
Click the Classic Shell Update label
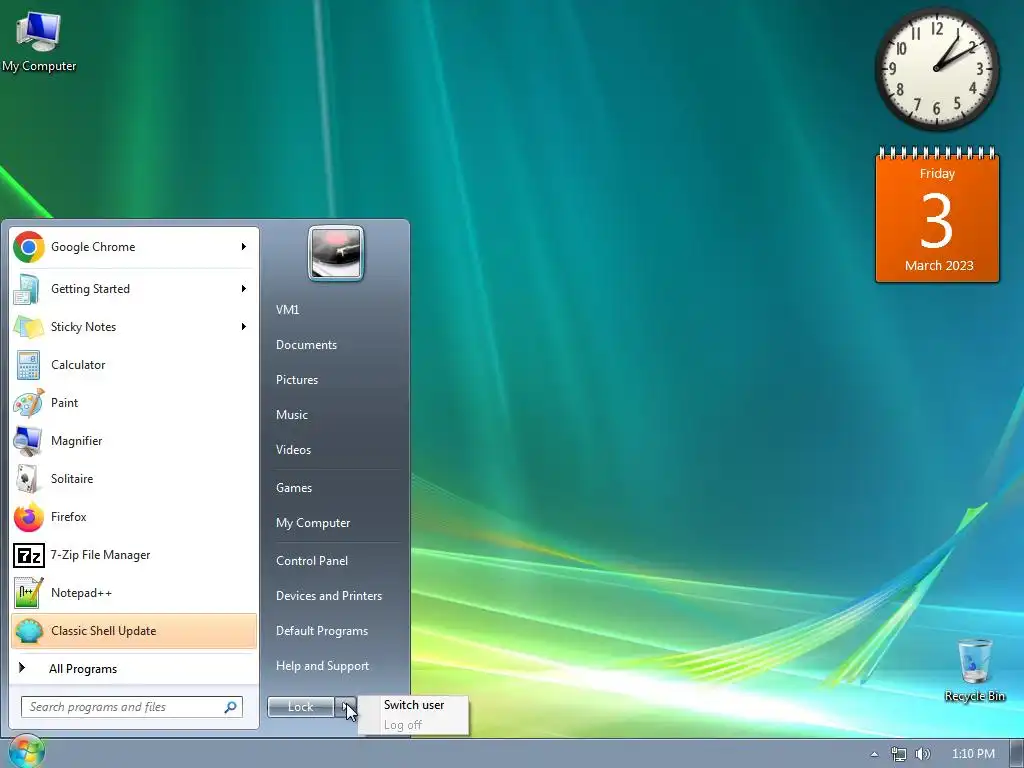(x=103, y=631)
